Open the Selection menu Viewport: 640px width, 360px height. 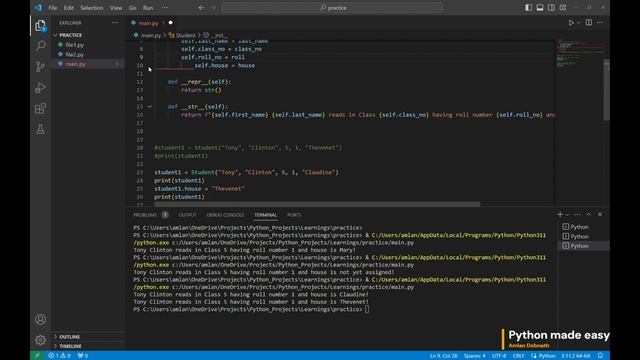(92, 8)
